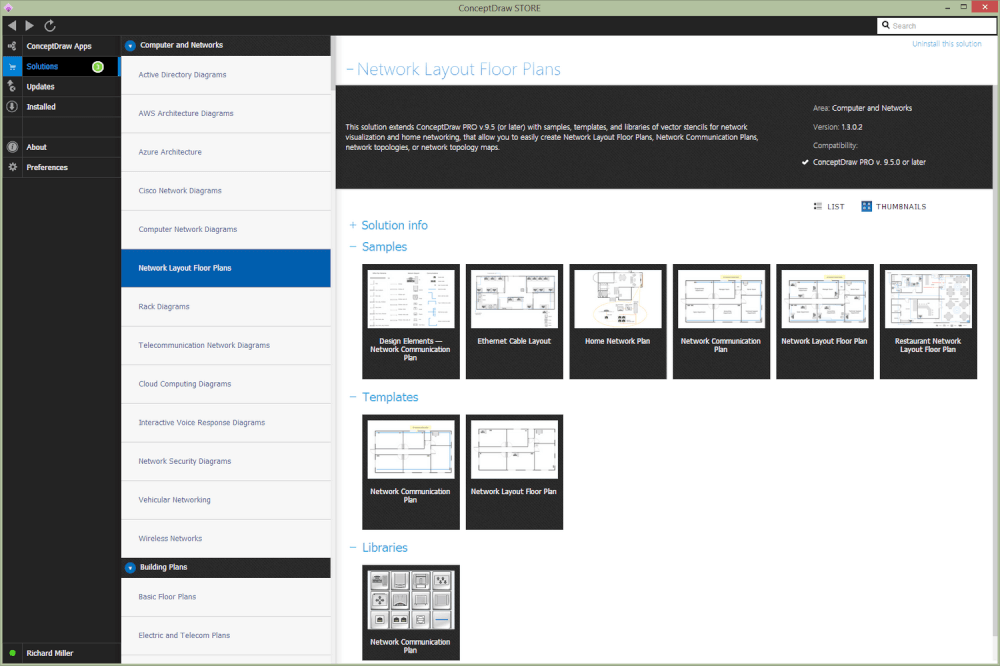This screenshot has height=666, width=1000.
Task: Click the green Solutions notification badge
Action: click(98, 66)
